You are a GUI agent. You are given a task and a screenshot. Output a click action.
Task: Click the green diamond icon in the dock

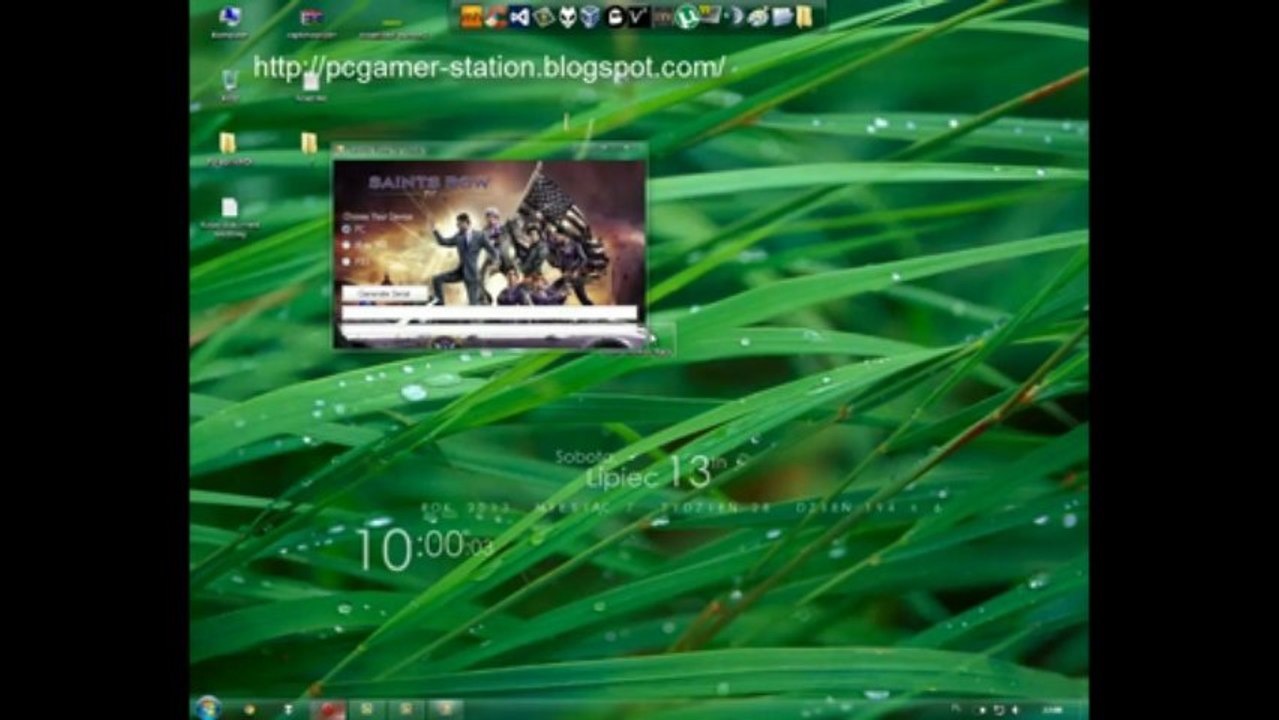543,17
